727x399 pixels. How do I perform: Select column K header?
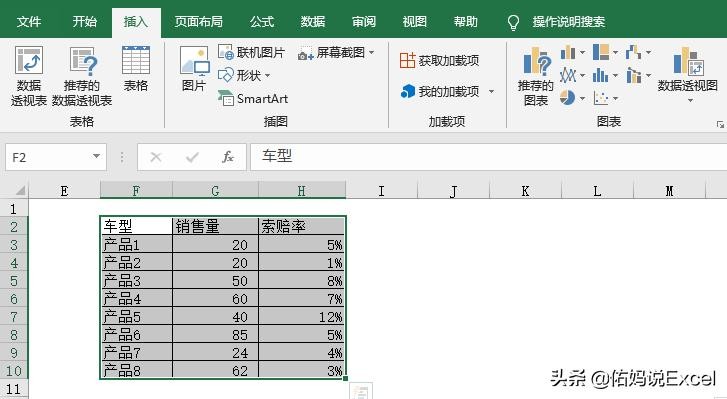click(525, 190)
